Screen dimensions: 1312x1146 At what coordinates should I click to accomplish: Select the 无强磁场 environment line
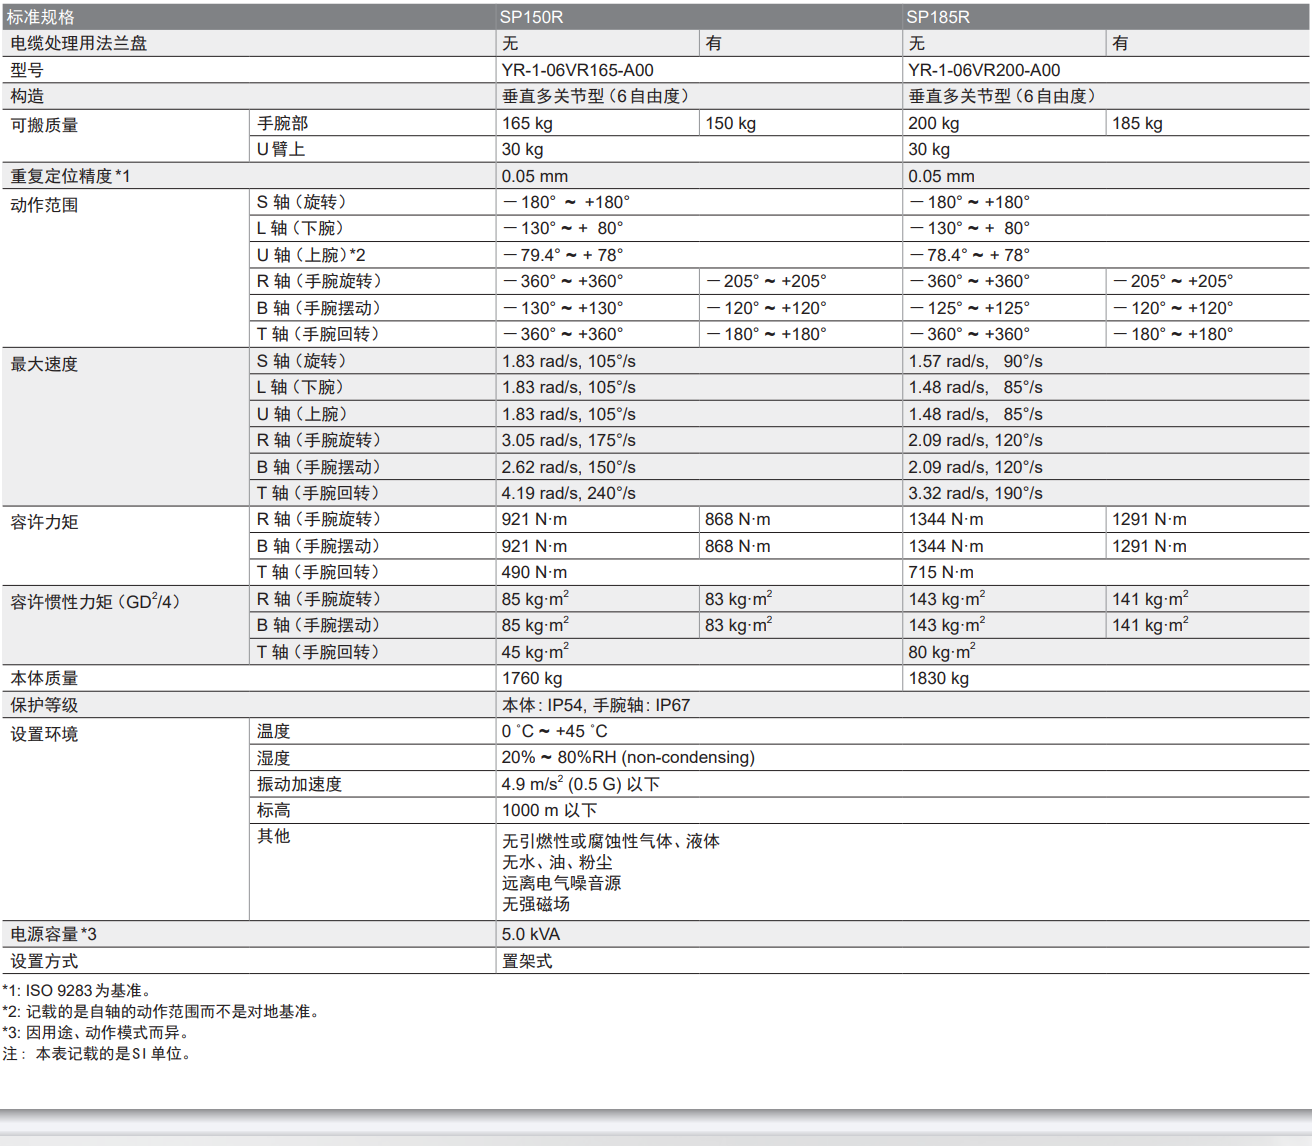(535, 904)
